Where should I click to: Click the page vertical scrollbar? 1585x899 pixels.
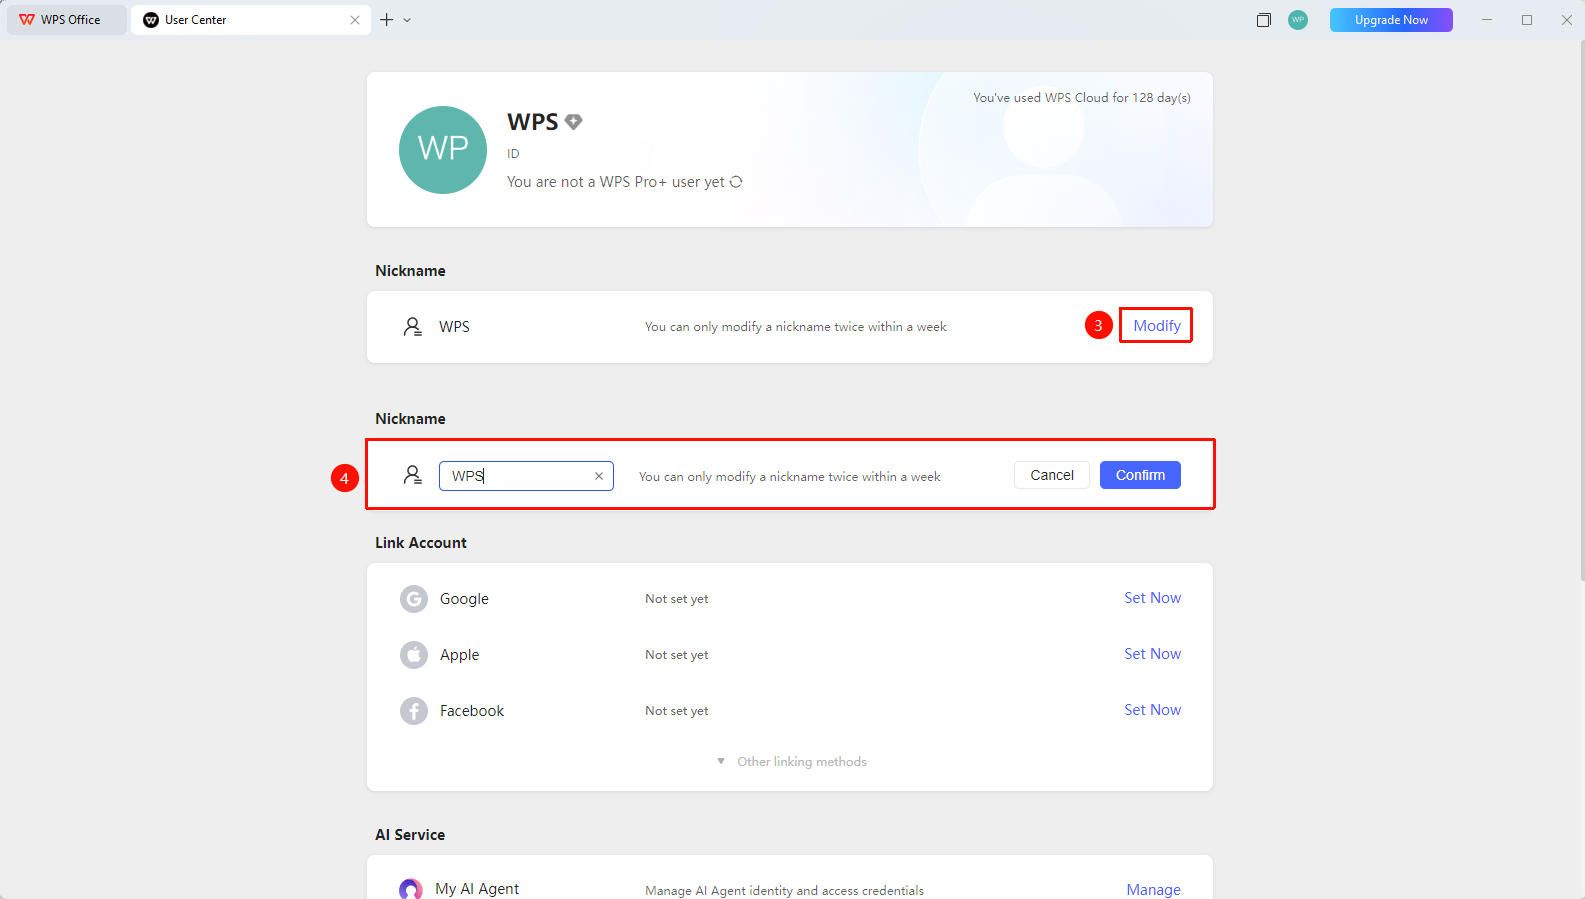[x=1581, y=310]
